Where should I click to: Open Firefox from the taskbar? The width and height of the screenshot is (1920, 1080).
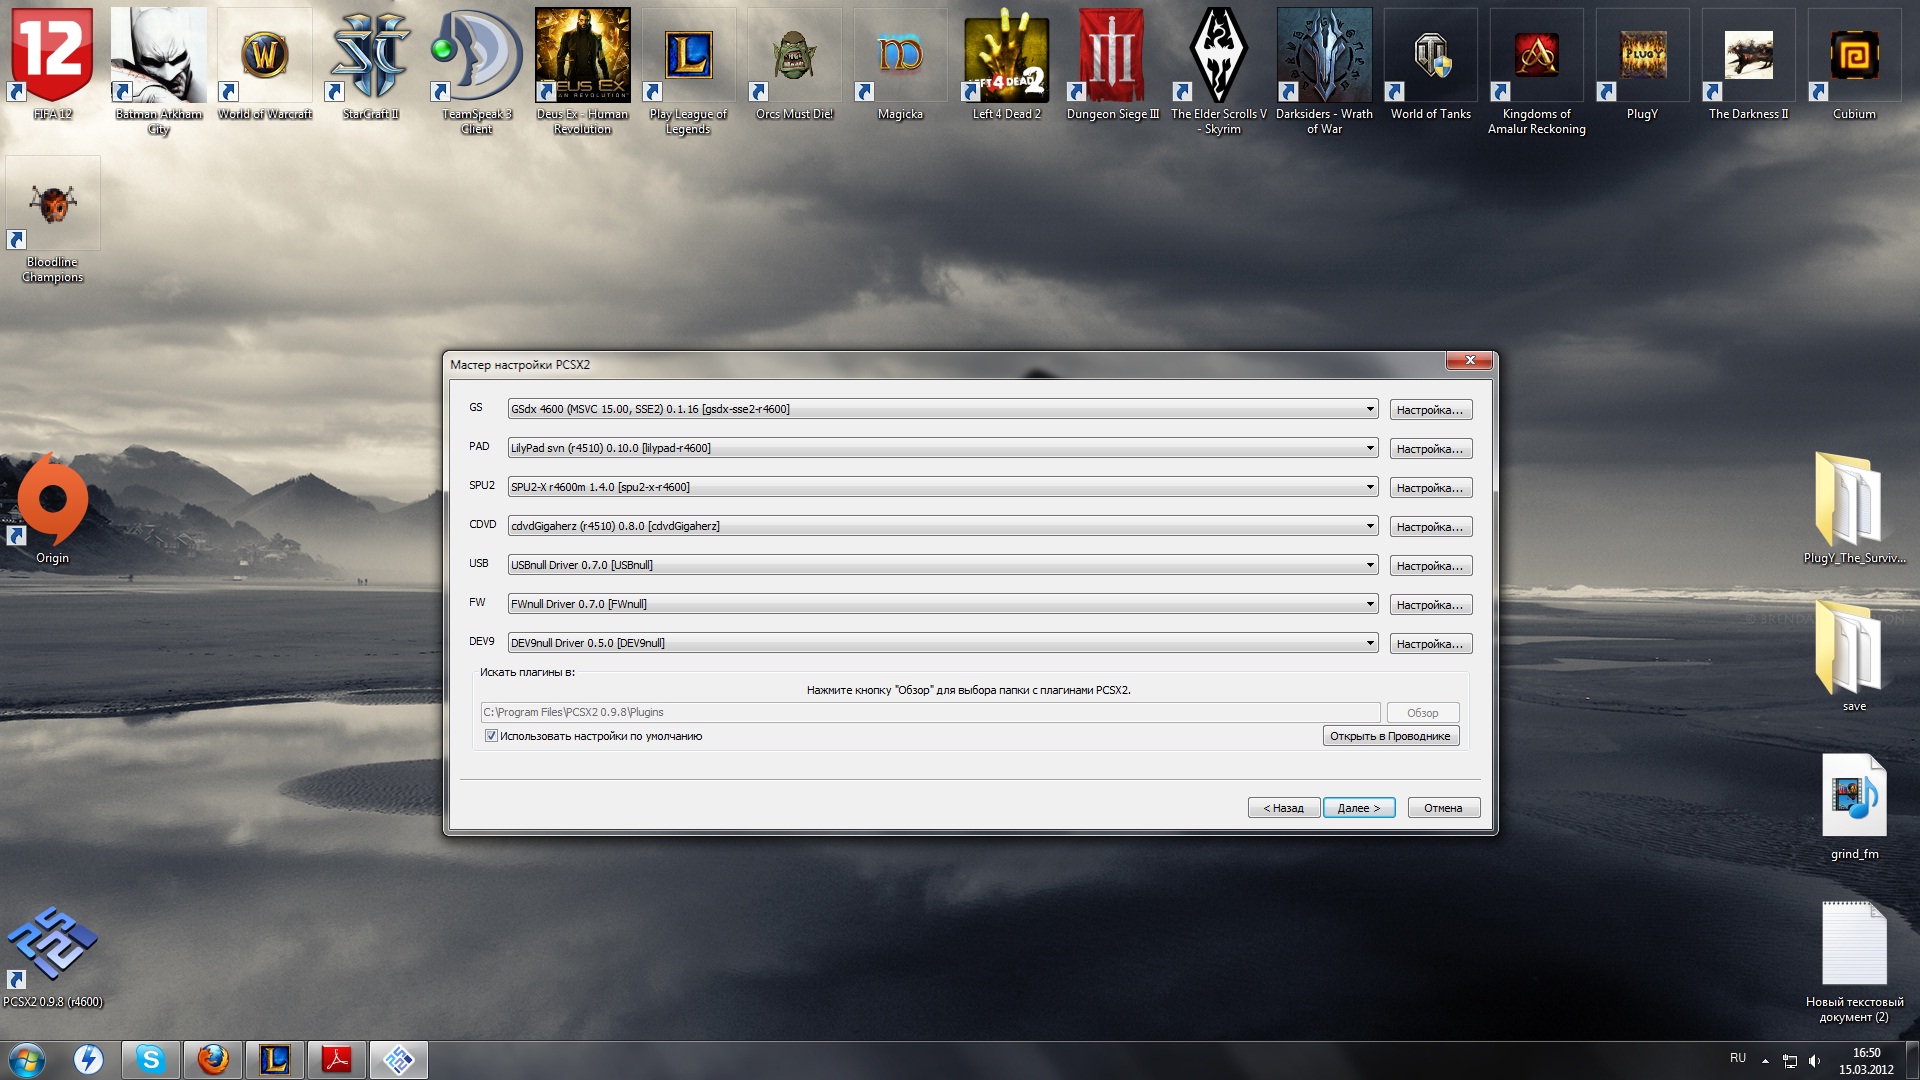click(213, 1059)
